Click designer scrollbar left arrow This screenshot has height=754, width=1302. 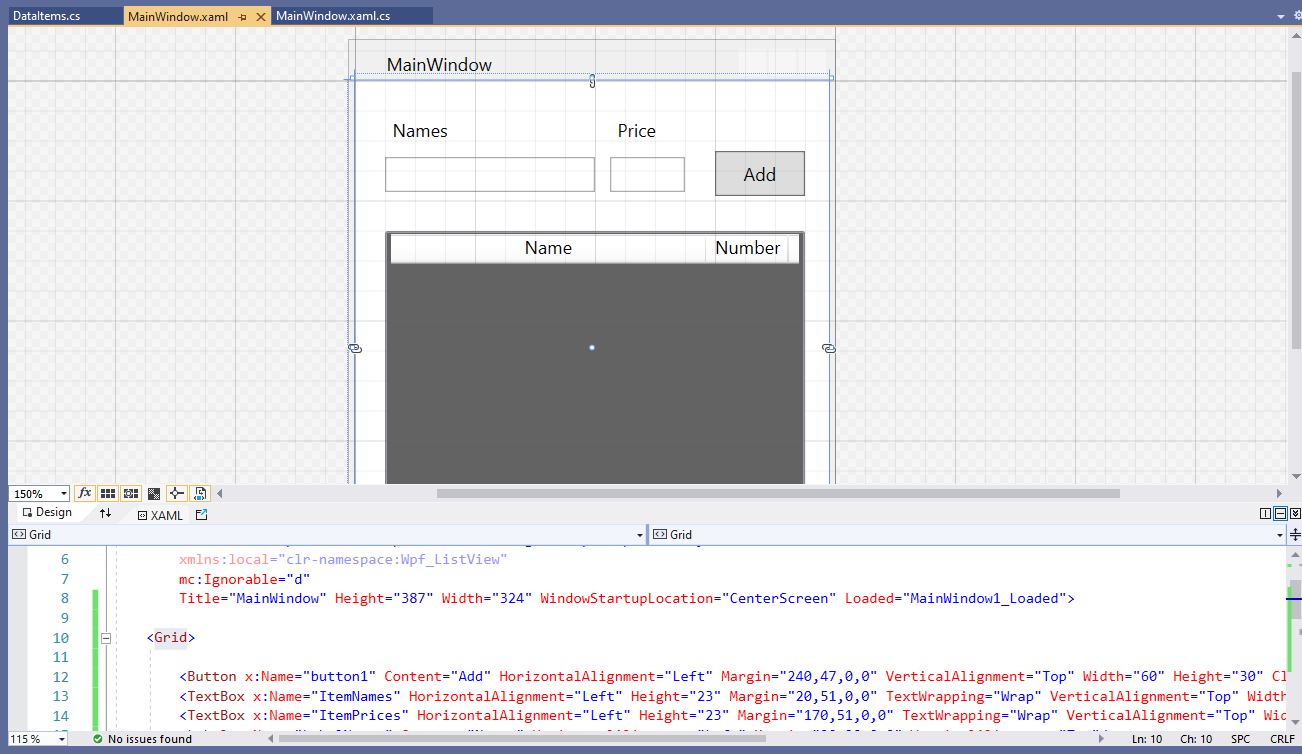coord(220,493)
